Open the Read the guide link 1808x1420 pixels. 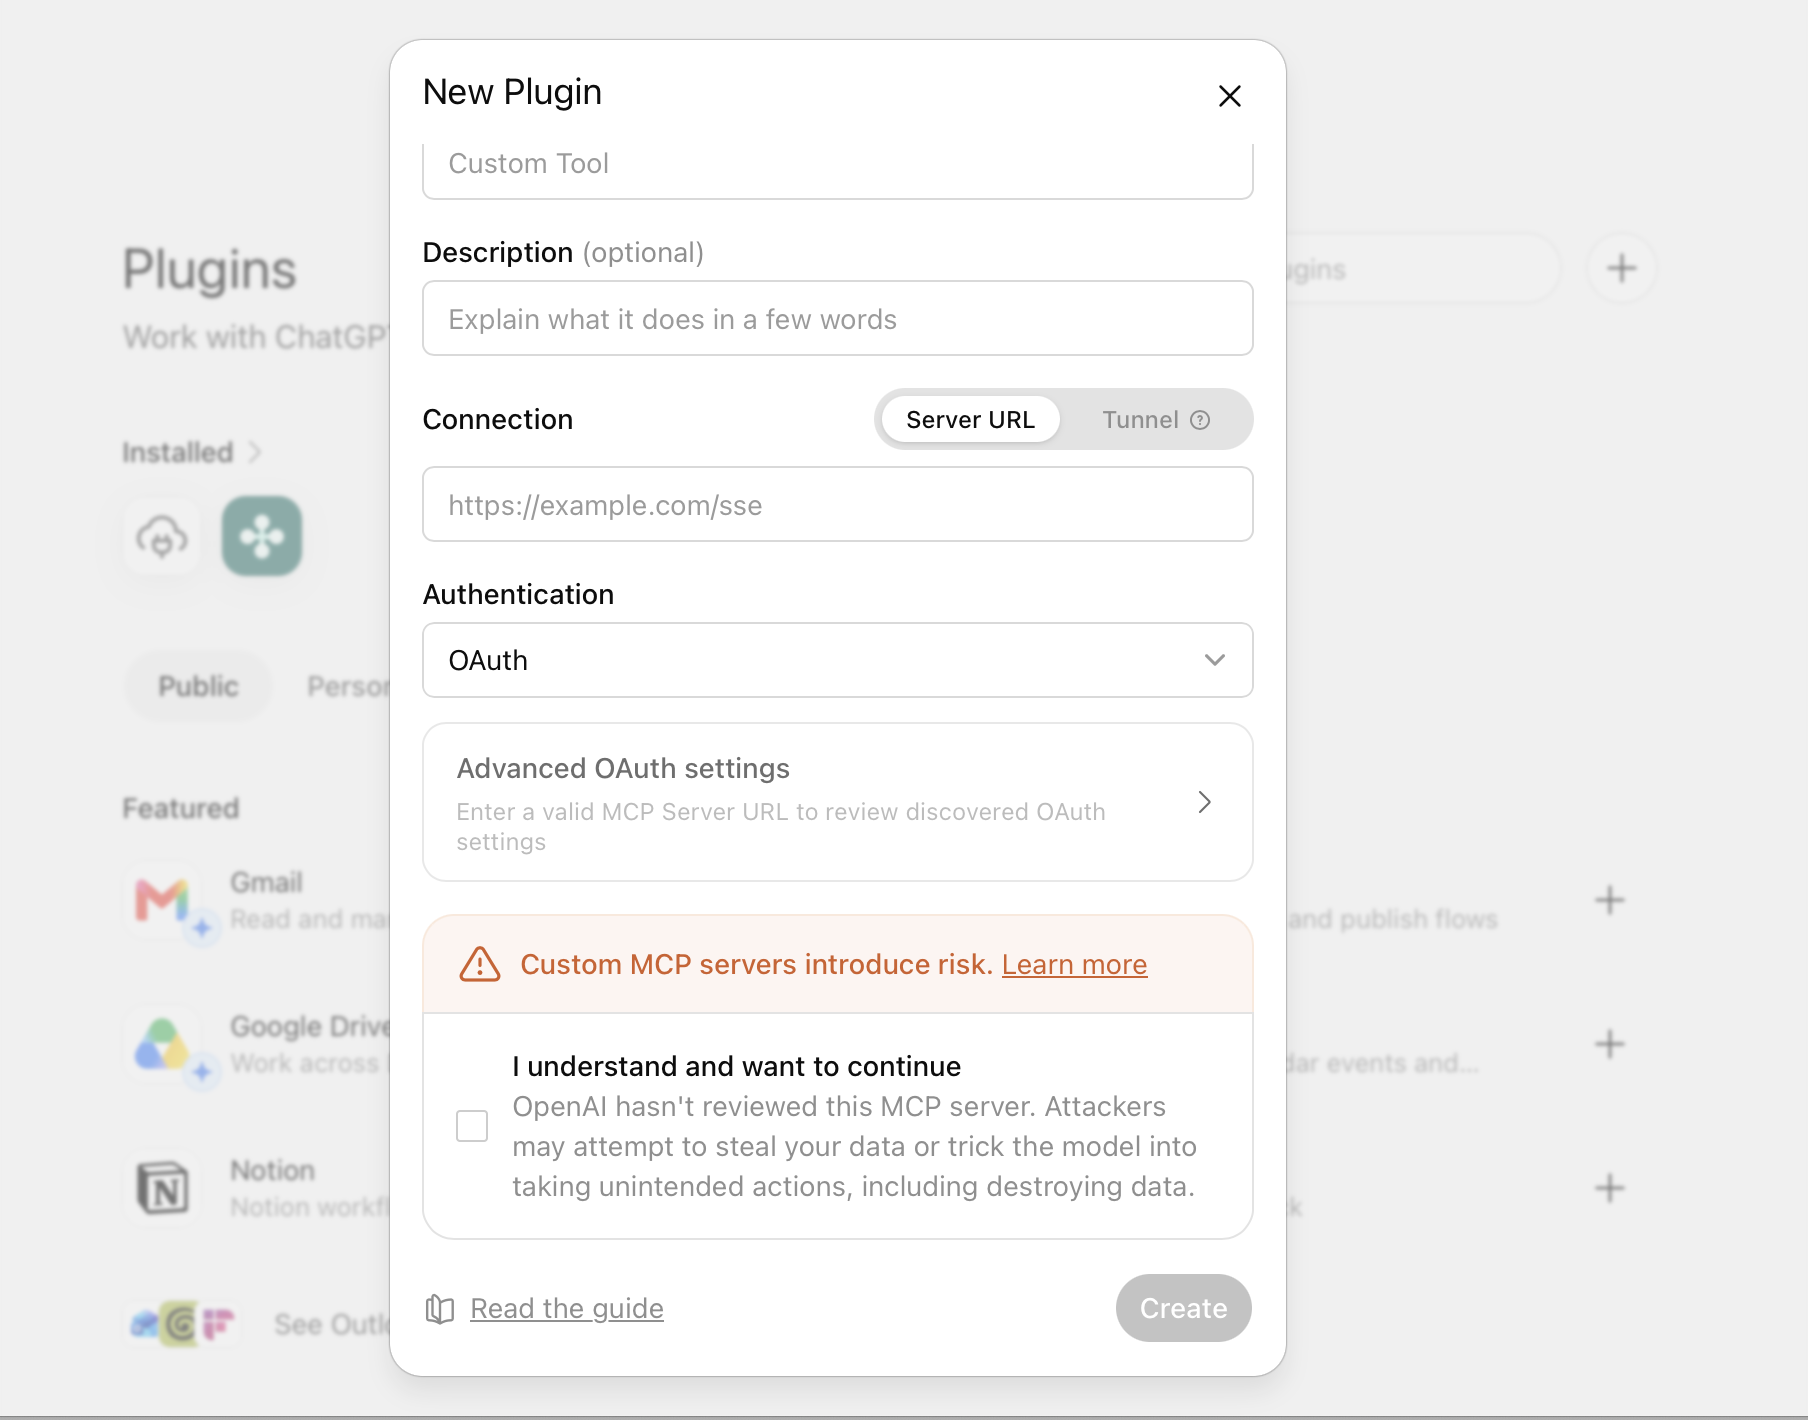pos(567,1309)
